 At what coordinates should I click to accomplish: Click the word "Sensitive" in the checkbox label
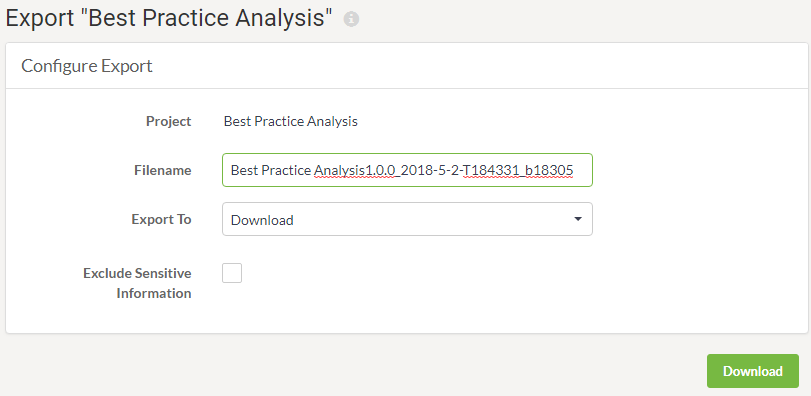coord(167,273)
